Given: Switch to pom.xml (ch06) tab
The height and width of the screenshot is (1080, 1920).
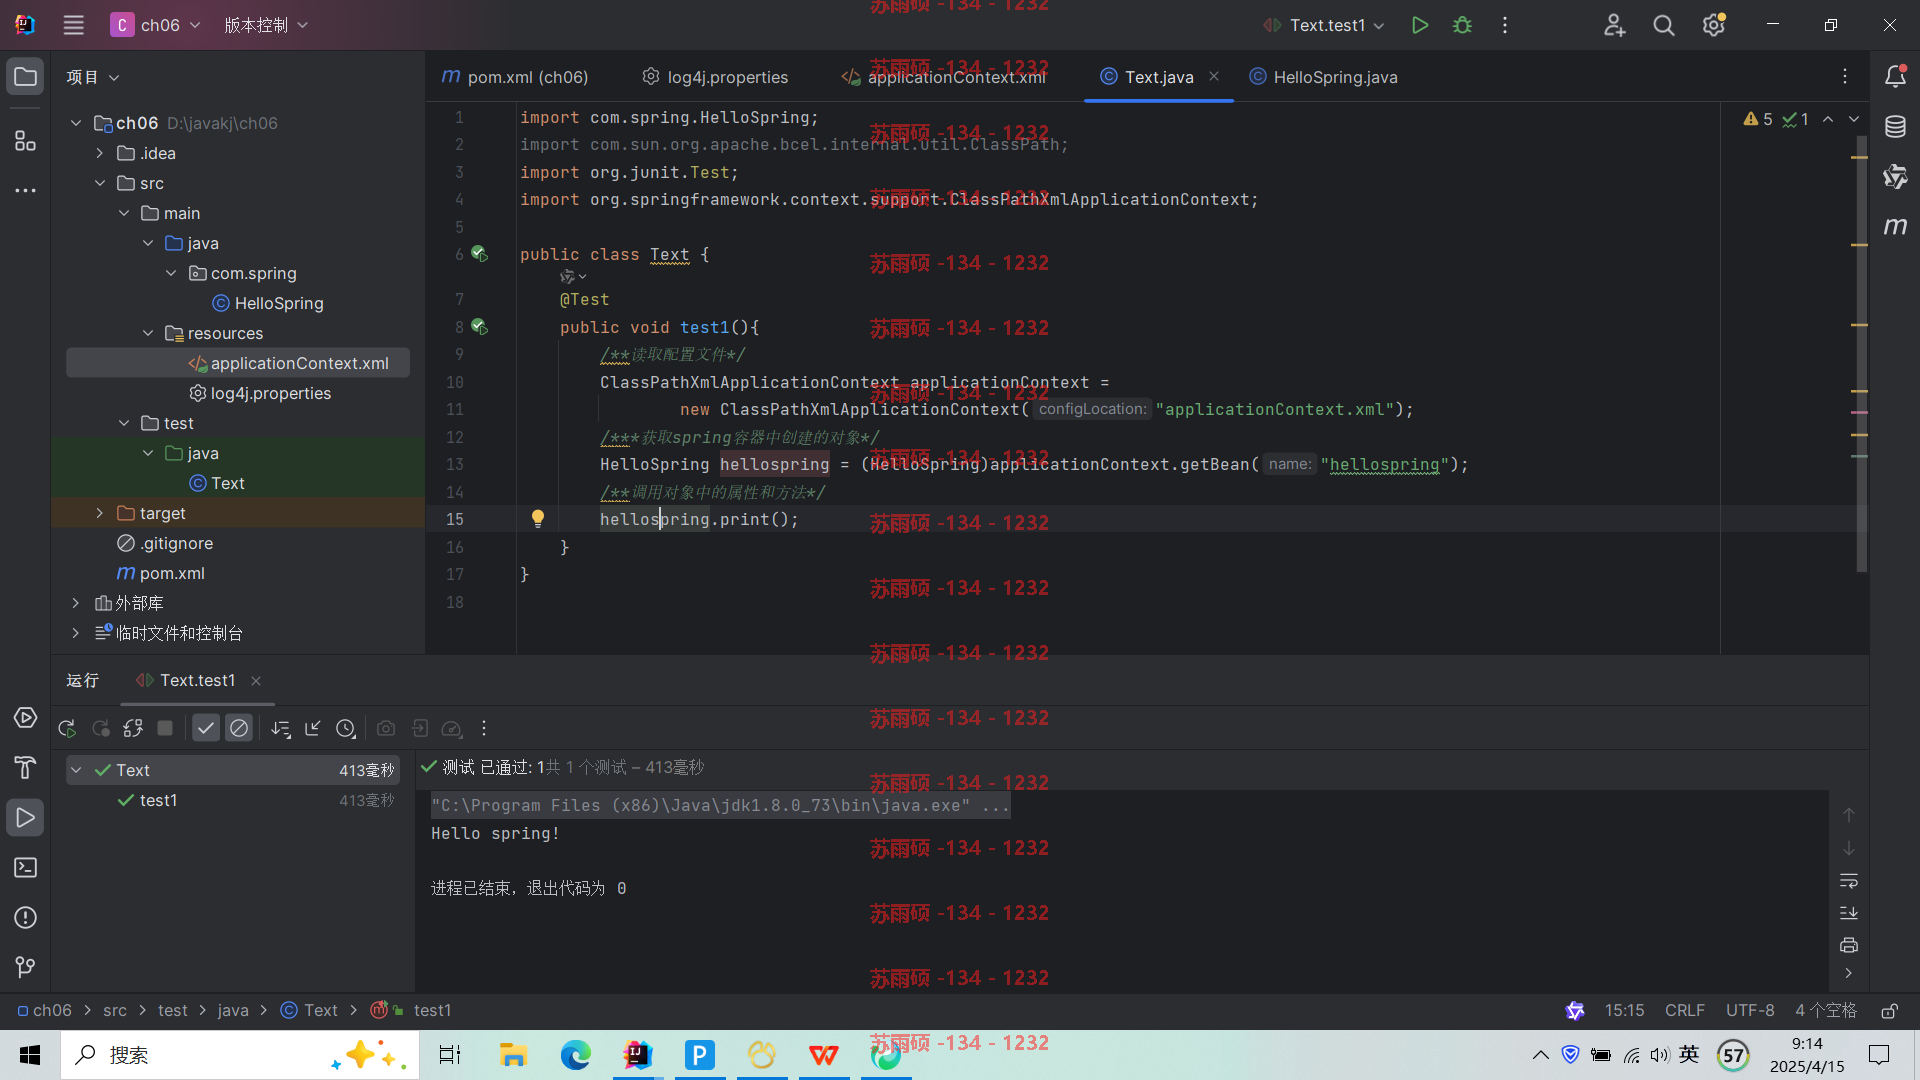Looking at the screenshot, I should pyautogui.click(x=515, y=77).
